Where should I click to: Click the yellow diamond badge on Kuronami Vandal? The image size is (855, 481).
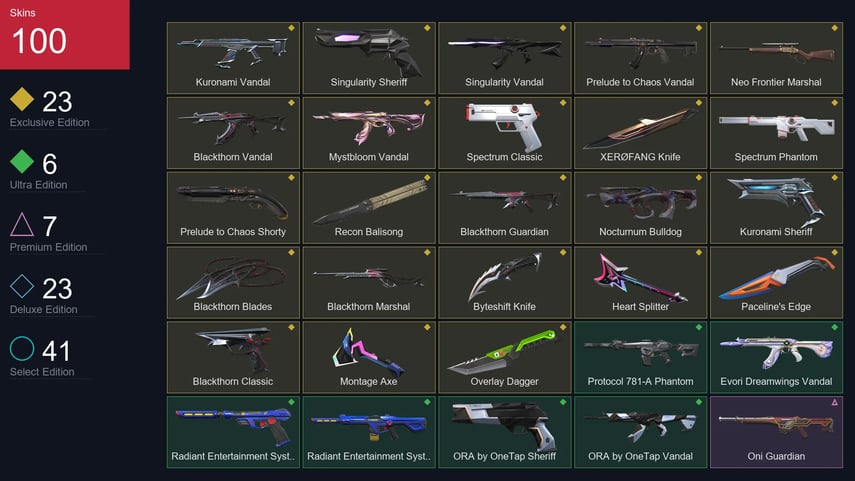click(x=291, y=28)
